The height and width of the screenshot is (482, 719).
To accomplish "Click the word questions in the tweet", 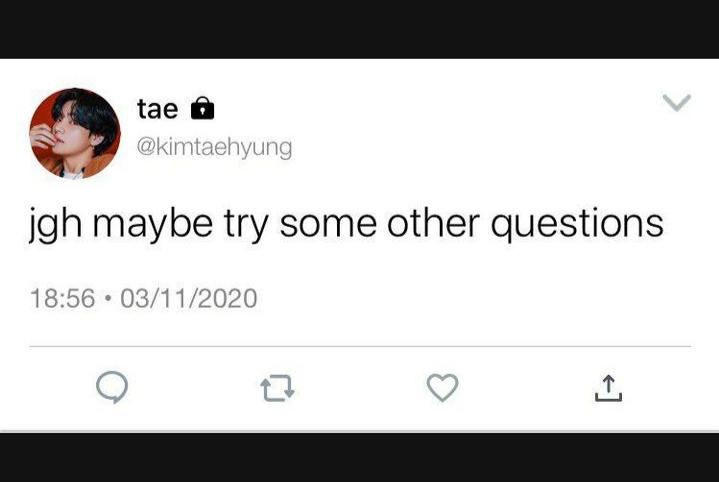I will [x=577, y=224].
